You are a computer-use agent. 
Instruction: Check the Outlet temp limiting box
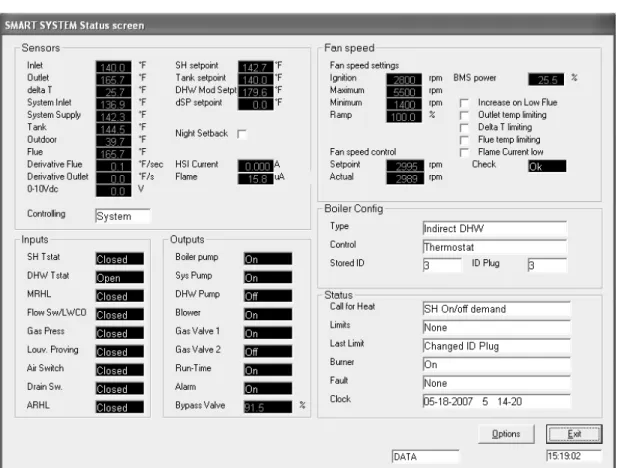[464, 116]
